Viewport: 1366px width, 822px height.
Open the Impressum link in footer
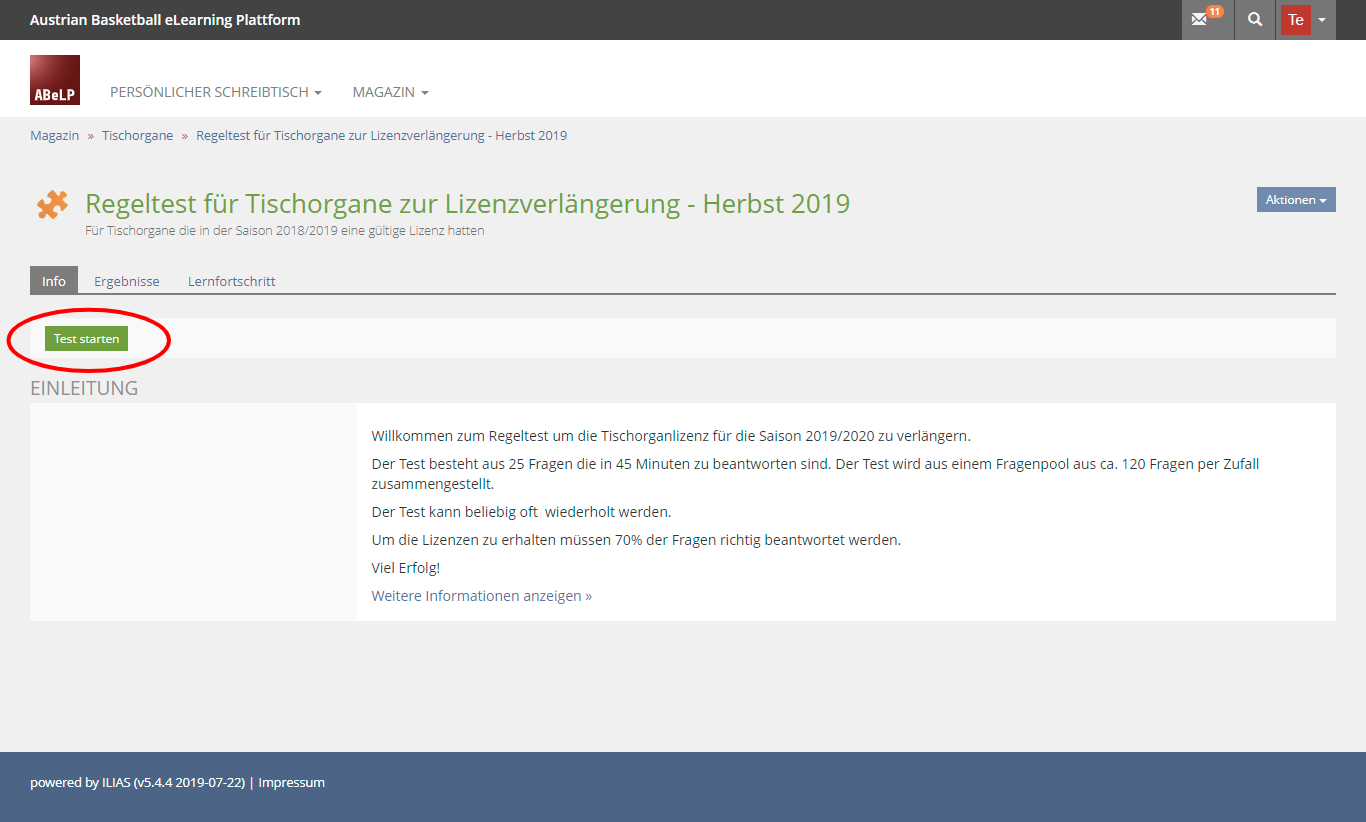291,782
